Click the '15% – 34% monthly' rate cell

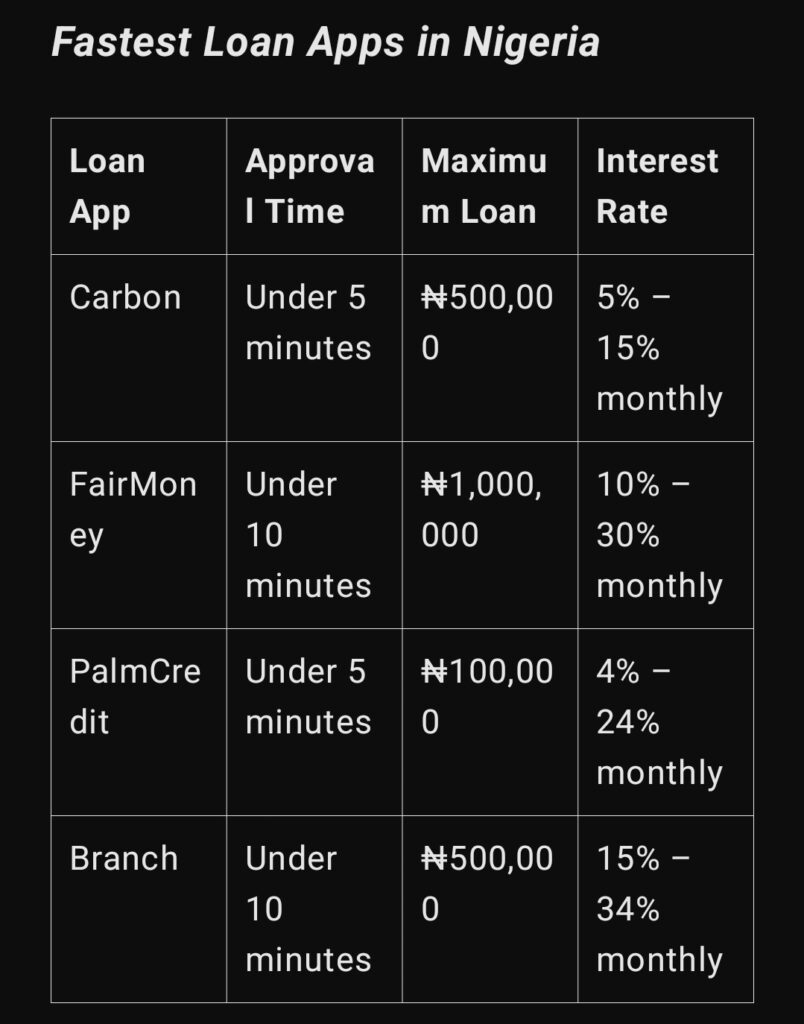[666, 908]
